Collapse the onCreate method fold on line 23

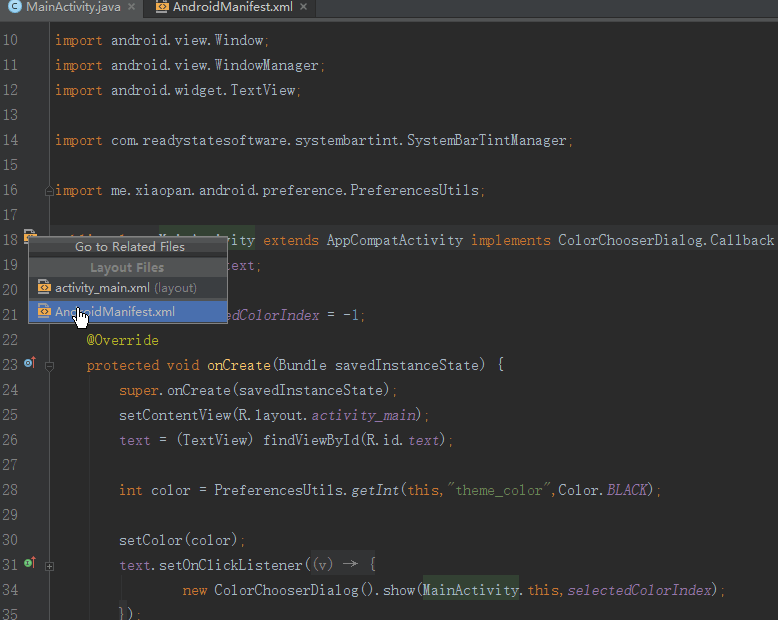click(x=49, y=367)
